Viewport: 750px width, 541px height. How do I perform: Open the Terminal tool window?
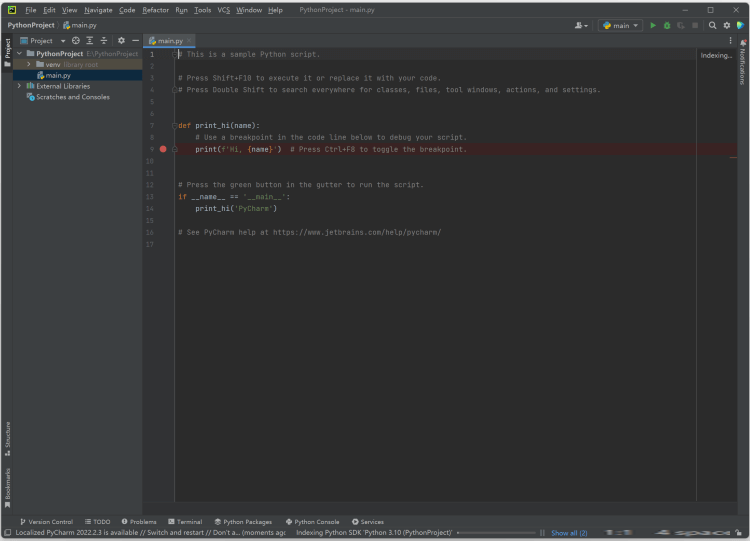[x=185, y=522]
